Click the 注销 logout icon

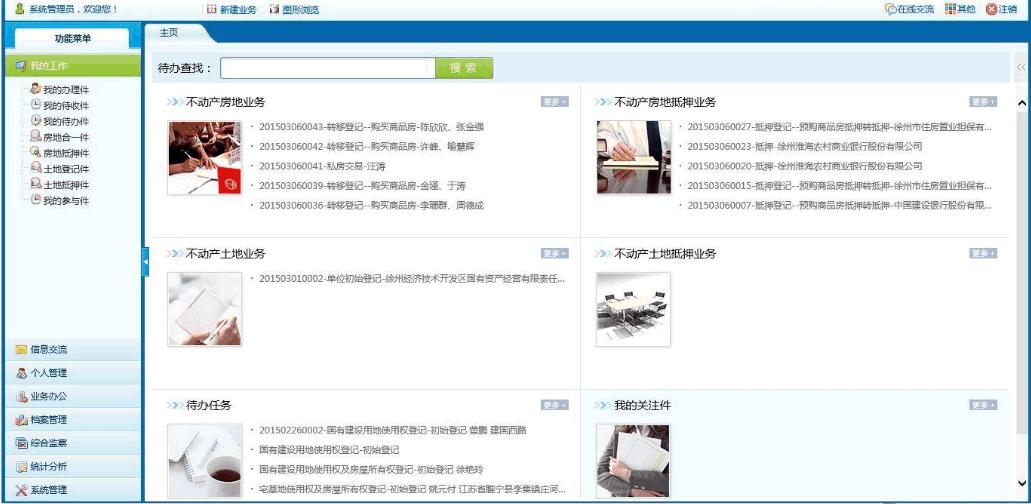[992, 9]
